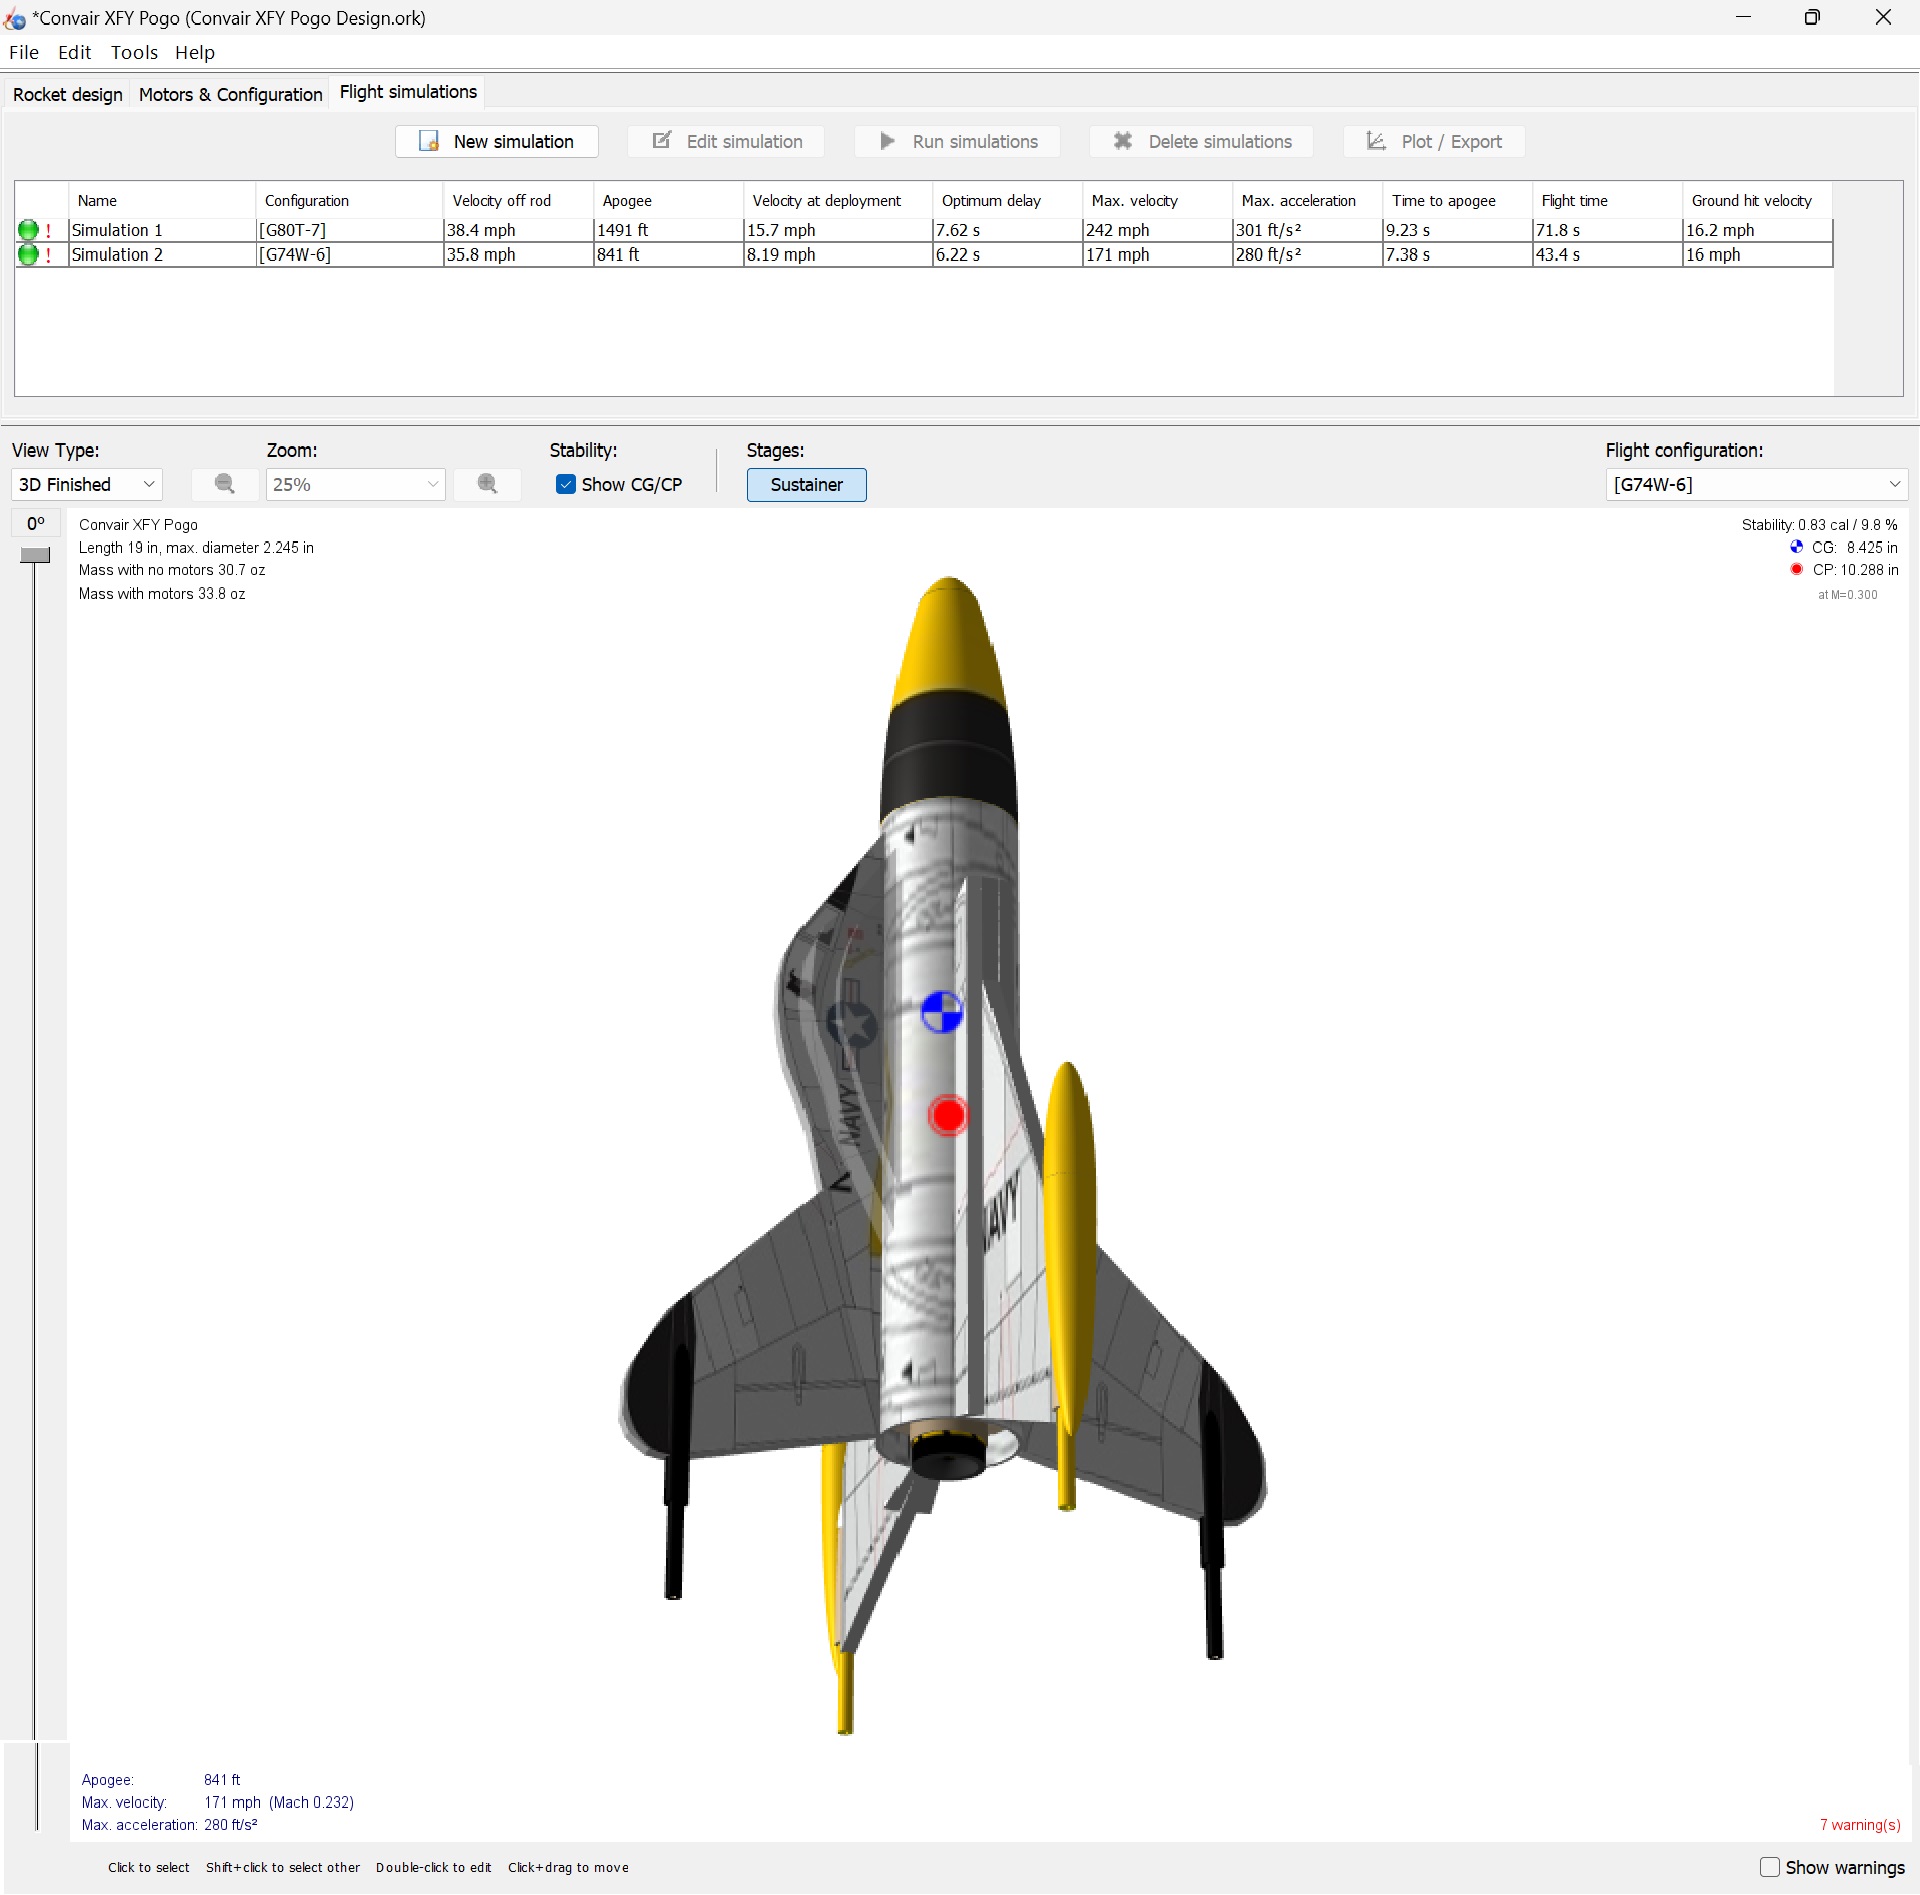This screenshot has height=1895, width=1920.
Task: Click the Max. acceleration column header
Action: [1307, 200]
